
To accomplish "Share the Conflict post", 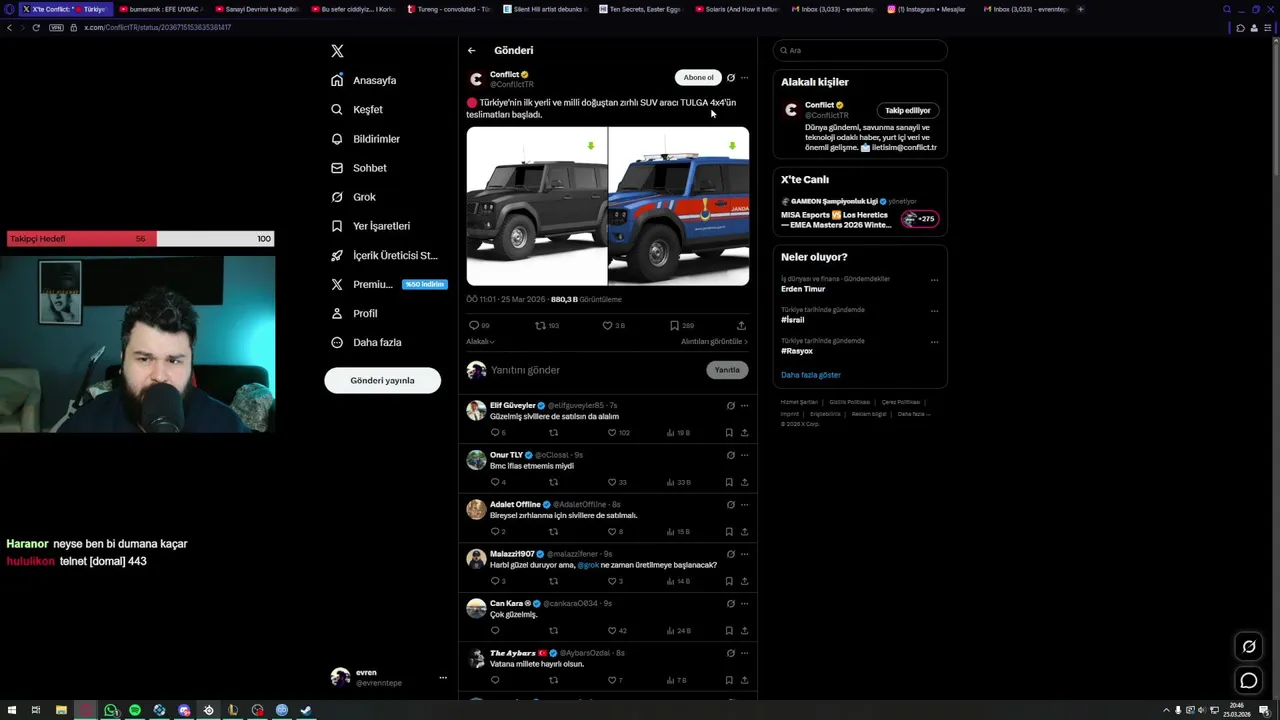I will [741, 325].
